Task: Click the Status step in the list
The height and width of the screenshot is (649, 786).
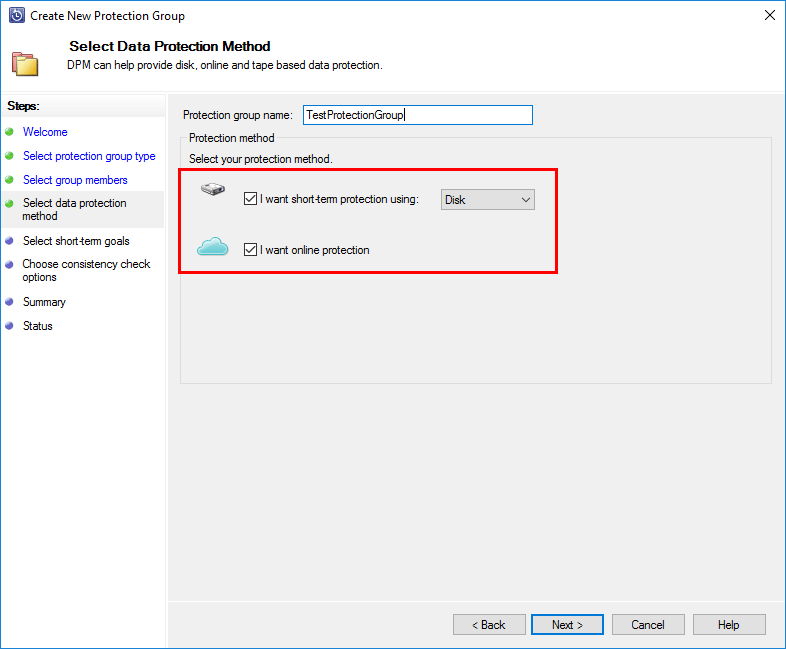Action: coord(38,326)
